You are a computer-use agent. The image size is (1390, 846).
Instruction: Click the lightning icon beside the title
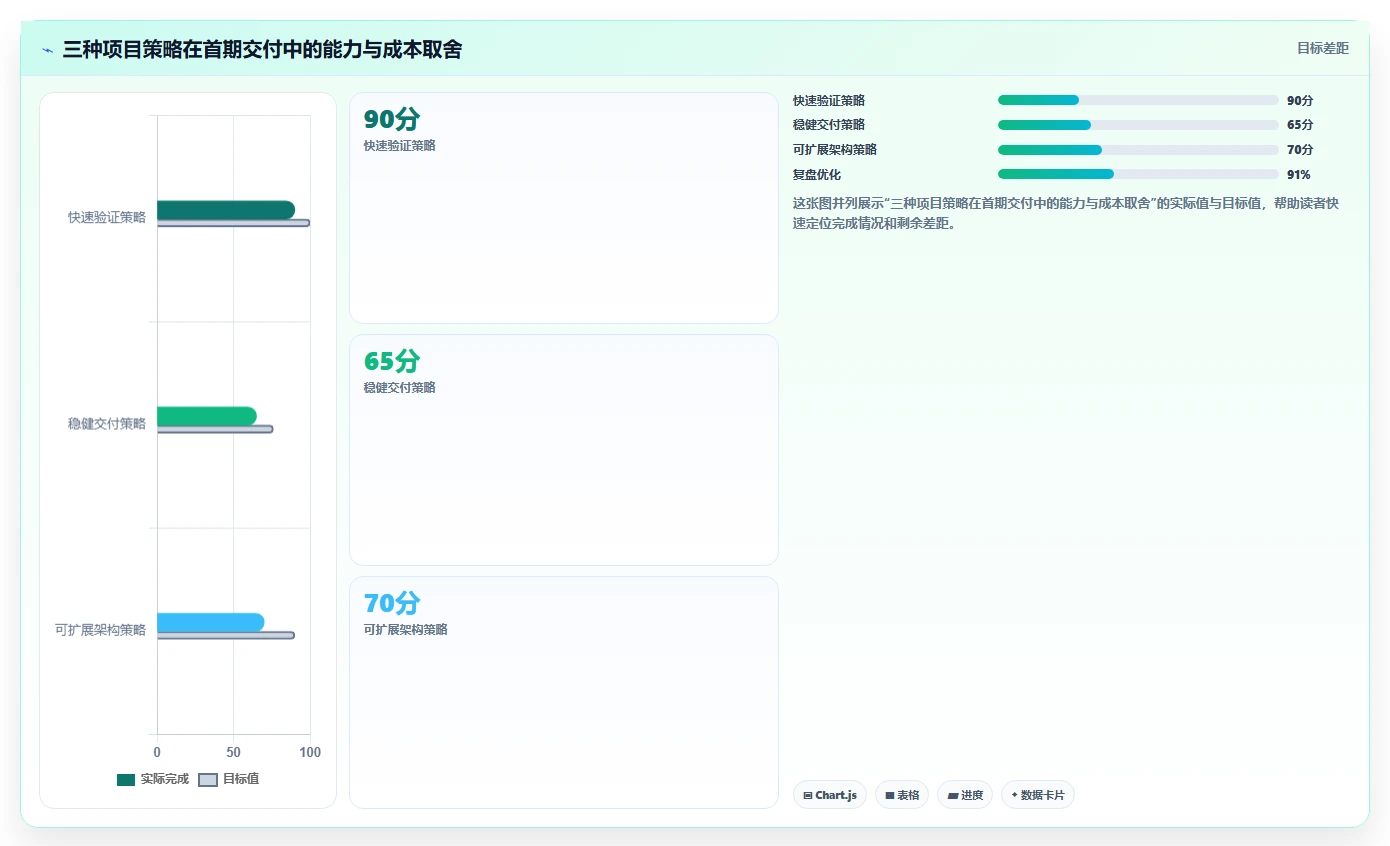pos(47,50)
